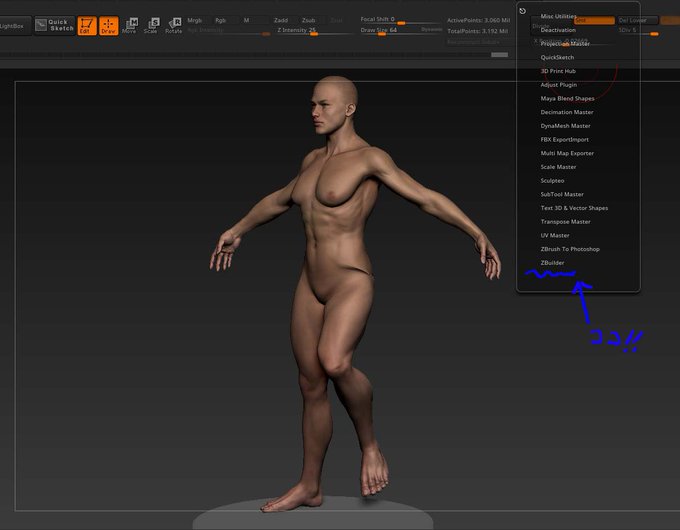The height and width of the screenshot is (530, 680).
Task: Click the TotalPoints count readout
Action: [477, 31]
